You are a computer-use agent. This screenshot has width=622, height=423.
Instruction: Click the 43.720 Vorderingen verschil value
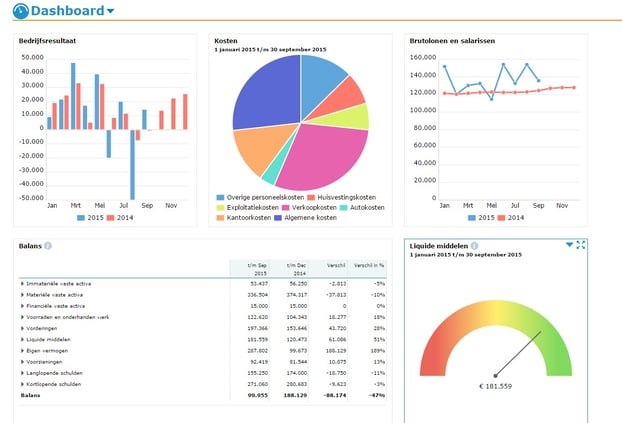point(337,328)
